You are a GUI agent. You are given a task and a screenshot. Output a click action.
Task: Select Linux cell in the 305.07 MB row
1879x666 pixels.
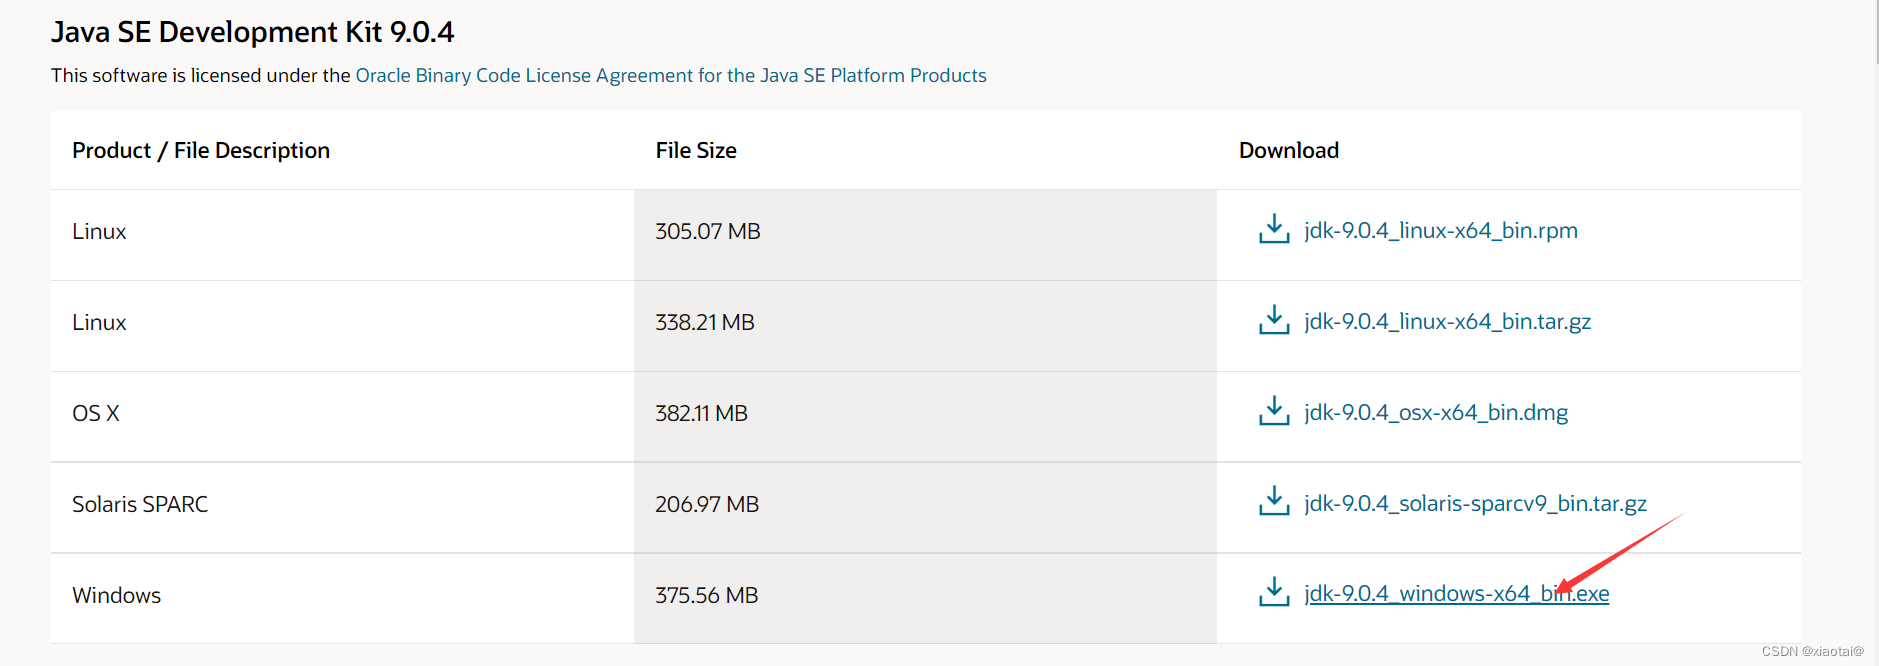(x=342, y=235)
